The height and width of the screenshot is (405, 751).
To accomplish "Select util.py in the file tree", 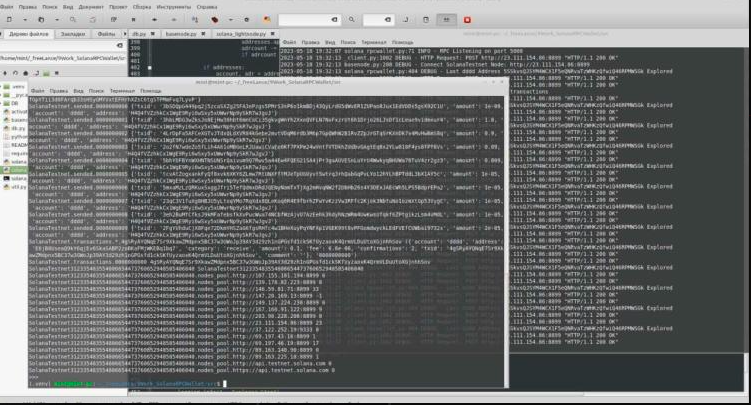I will pyautogui.click(x=19, y=187).
